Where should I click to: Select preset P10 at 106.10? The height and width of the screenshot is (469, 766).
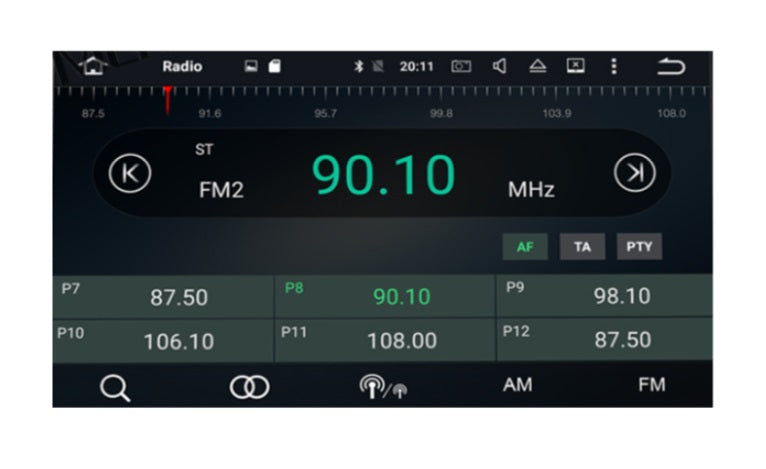(x=163, y=340)
